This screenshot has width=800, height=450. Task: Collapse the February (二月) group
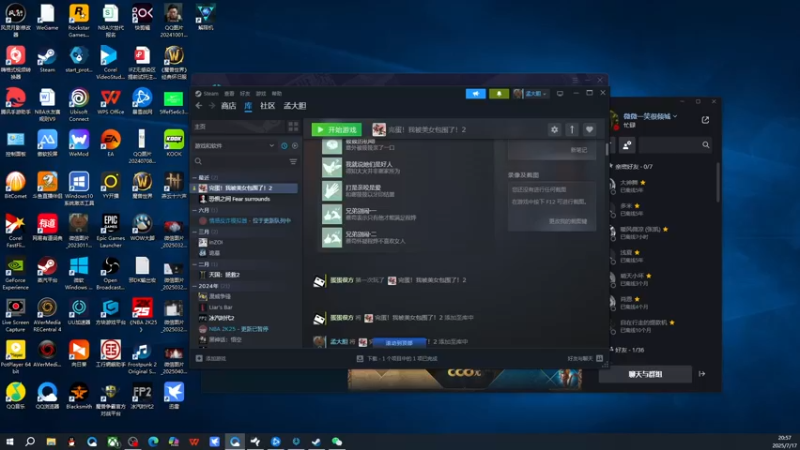click(195, 264)
